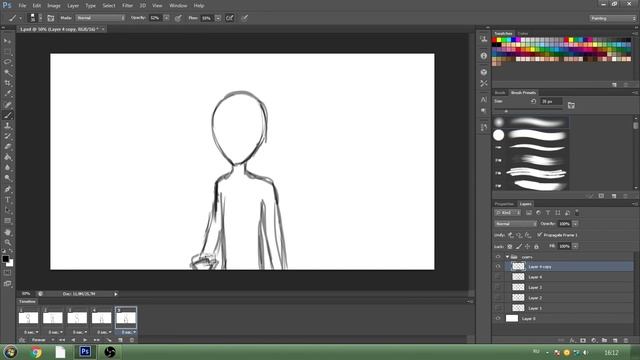Open the Layer menu
640x360 pixels.
(73, 6)
